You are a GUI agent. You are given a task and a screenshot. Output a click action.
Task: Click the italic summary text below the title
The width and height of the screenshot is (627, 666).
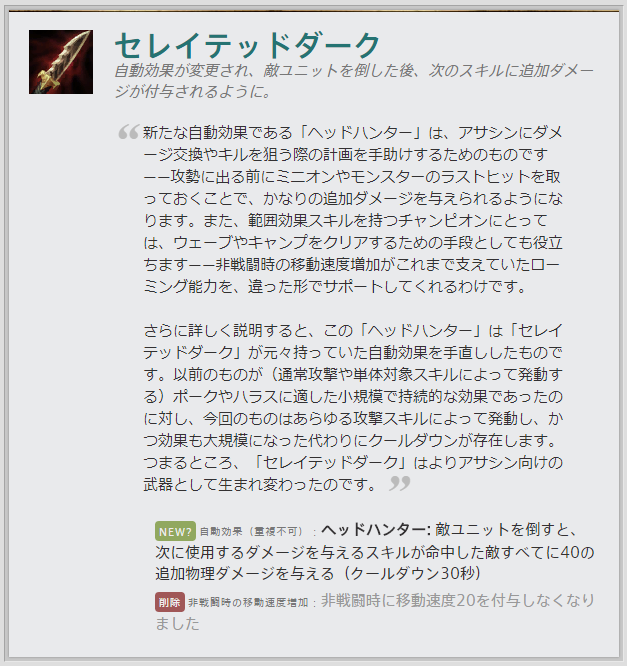click(x=353, y=81)
